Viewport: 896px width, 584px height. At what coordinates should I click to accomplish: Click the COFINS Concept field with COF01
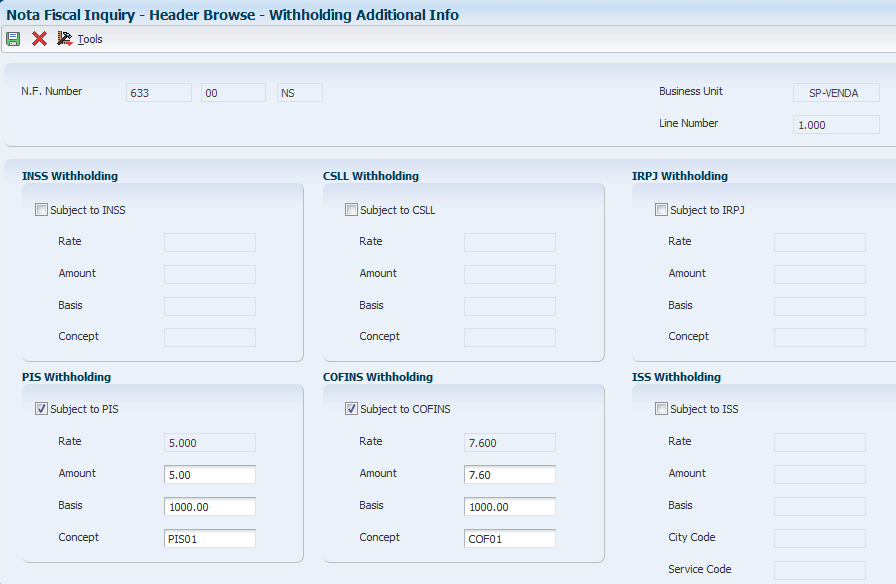pos(510,539)
